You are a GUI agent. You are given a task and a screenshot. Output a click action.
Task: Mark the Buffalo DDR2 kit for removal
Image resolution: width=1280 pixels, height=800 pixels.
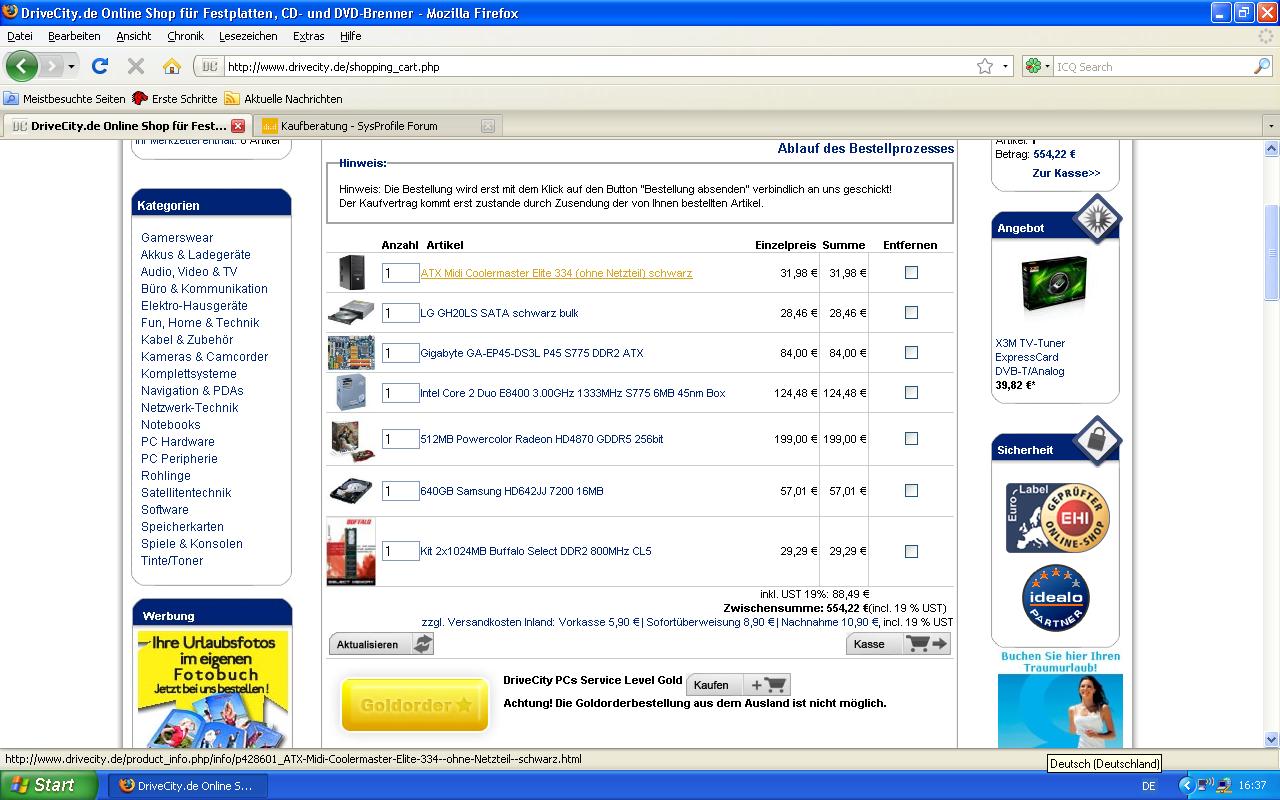[911, 551]
